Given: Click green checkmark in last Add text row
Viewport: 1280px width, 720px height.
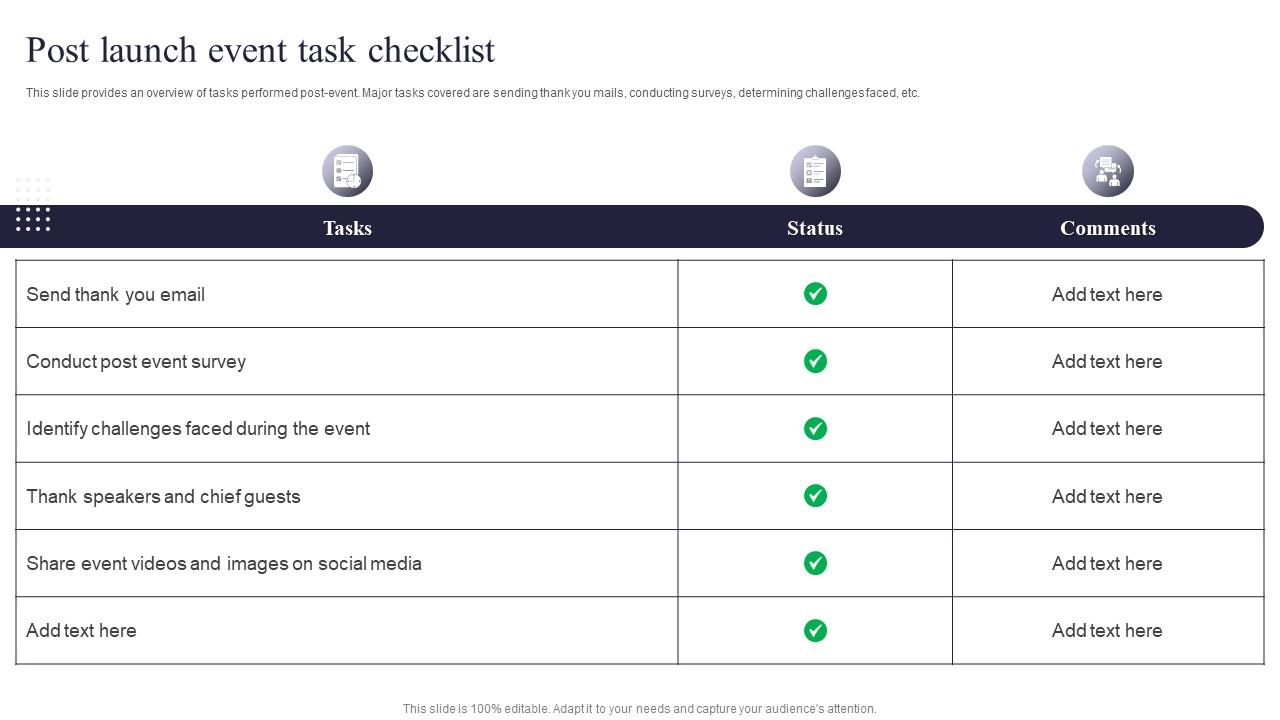Looking at the screenshot, I should point(815,630).
